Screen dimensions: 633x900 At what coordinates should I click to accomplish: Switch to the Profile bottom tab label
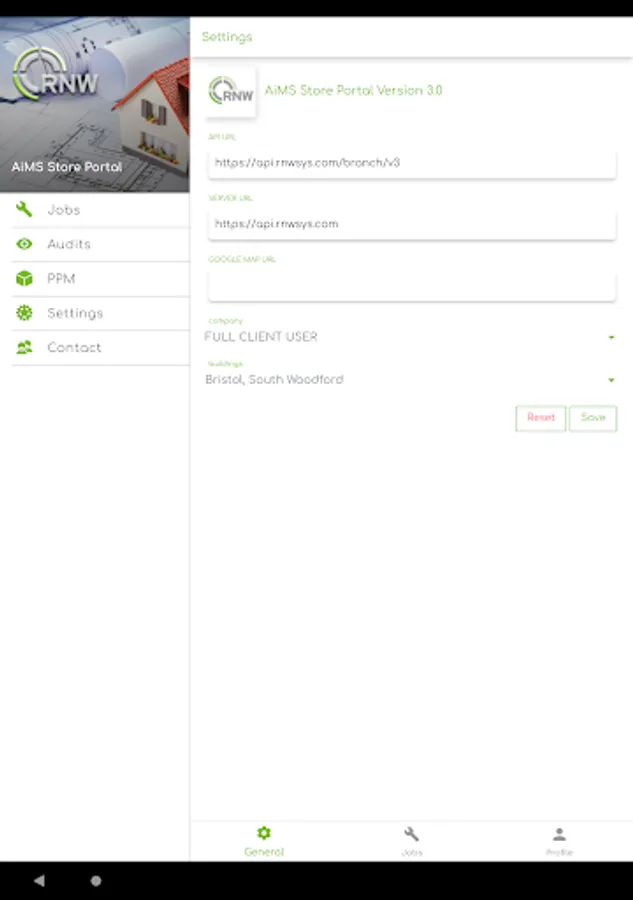point(559,853)
